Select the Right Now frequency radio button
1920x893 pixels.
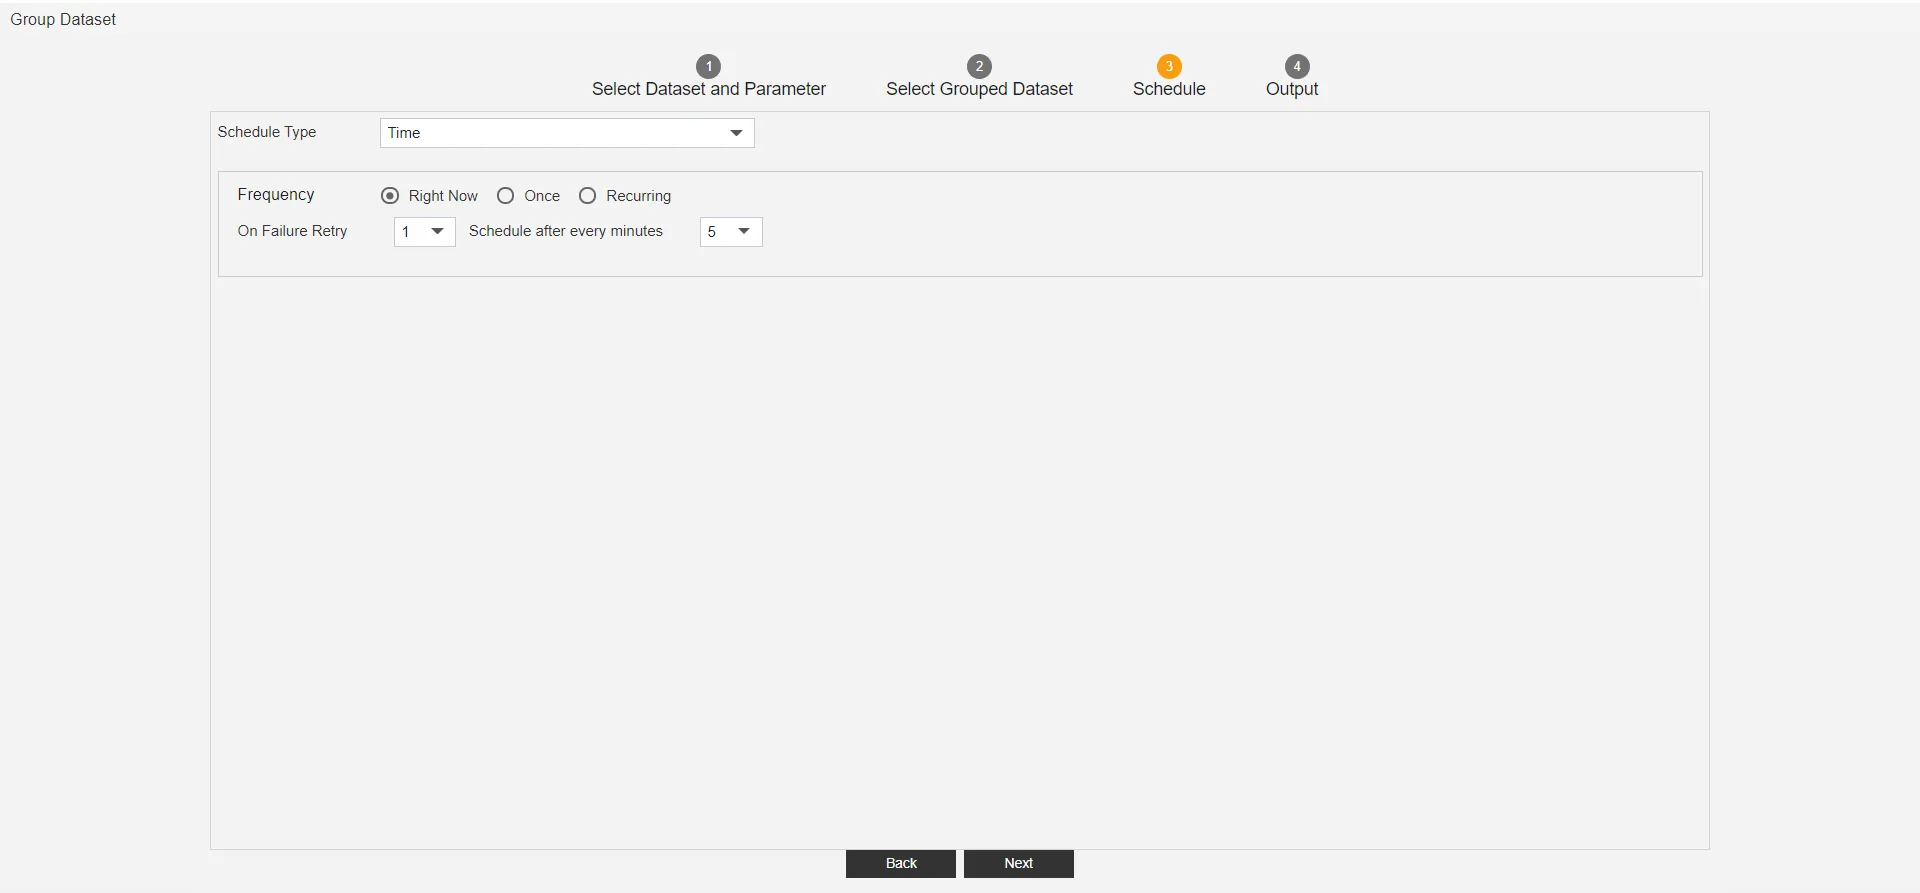390,196
